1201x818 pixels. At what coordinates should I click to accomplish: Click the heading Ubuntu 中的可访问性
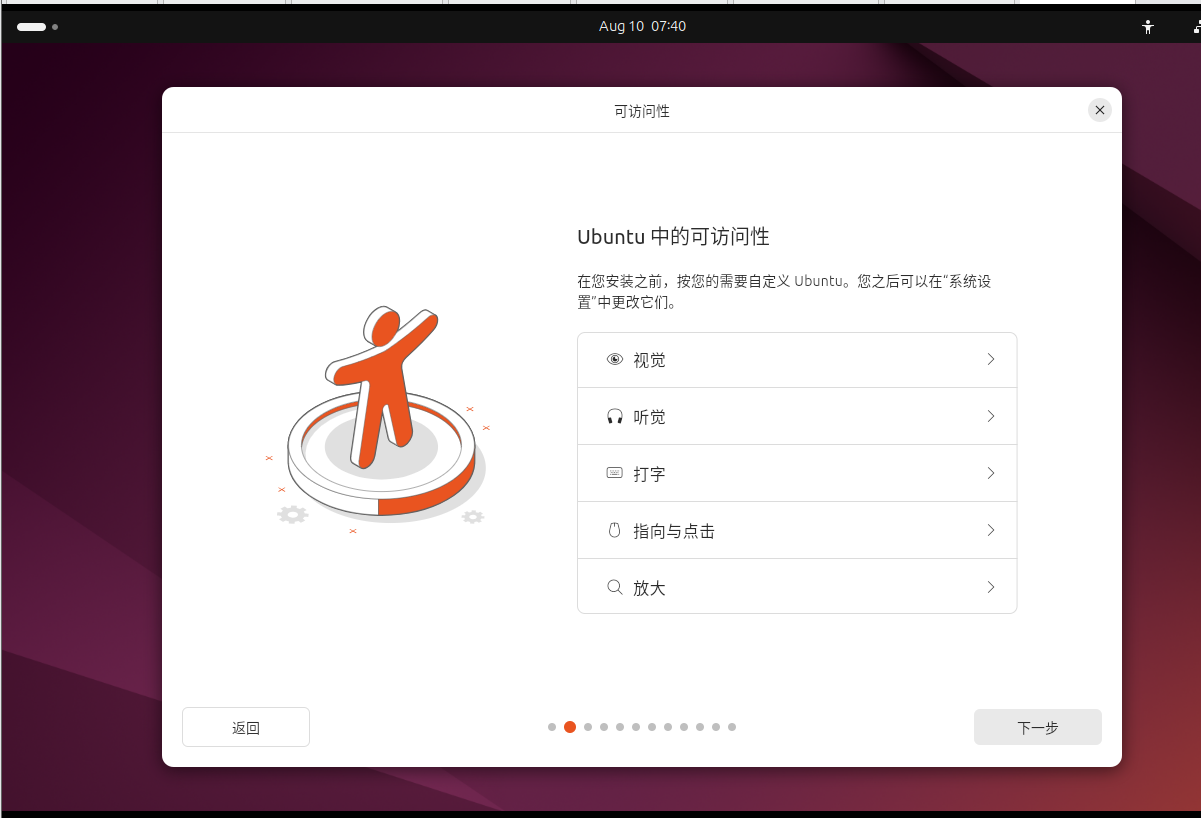(x=673, y=237)
